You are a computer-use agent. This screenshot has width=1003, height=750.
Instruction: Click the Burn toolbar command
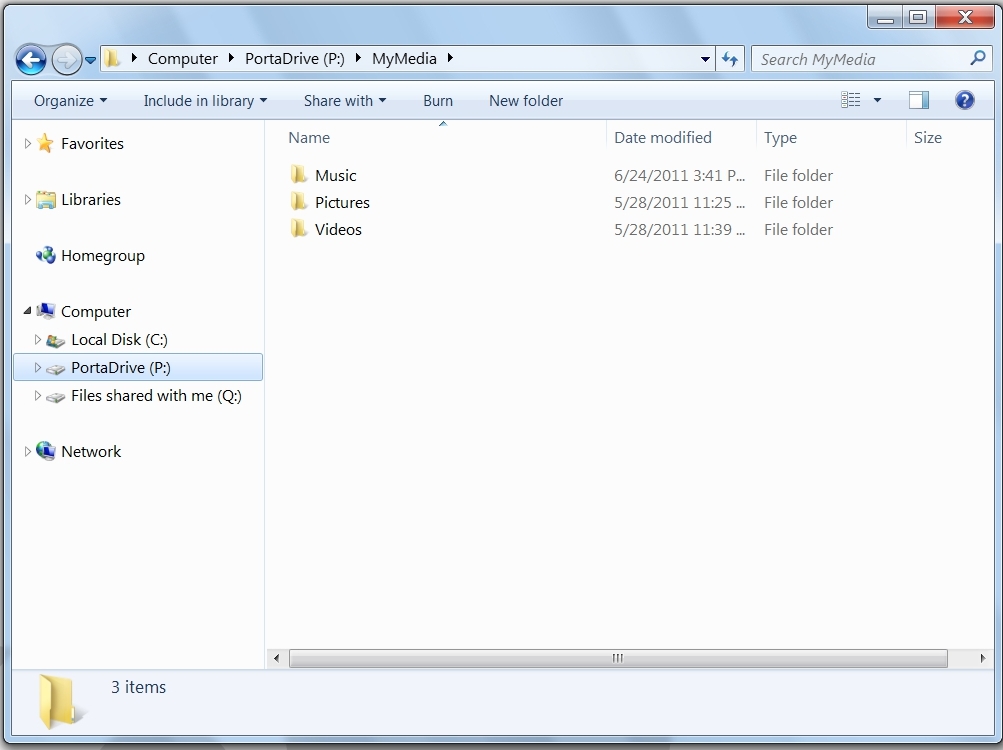click(x=438, y=101)
